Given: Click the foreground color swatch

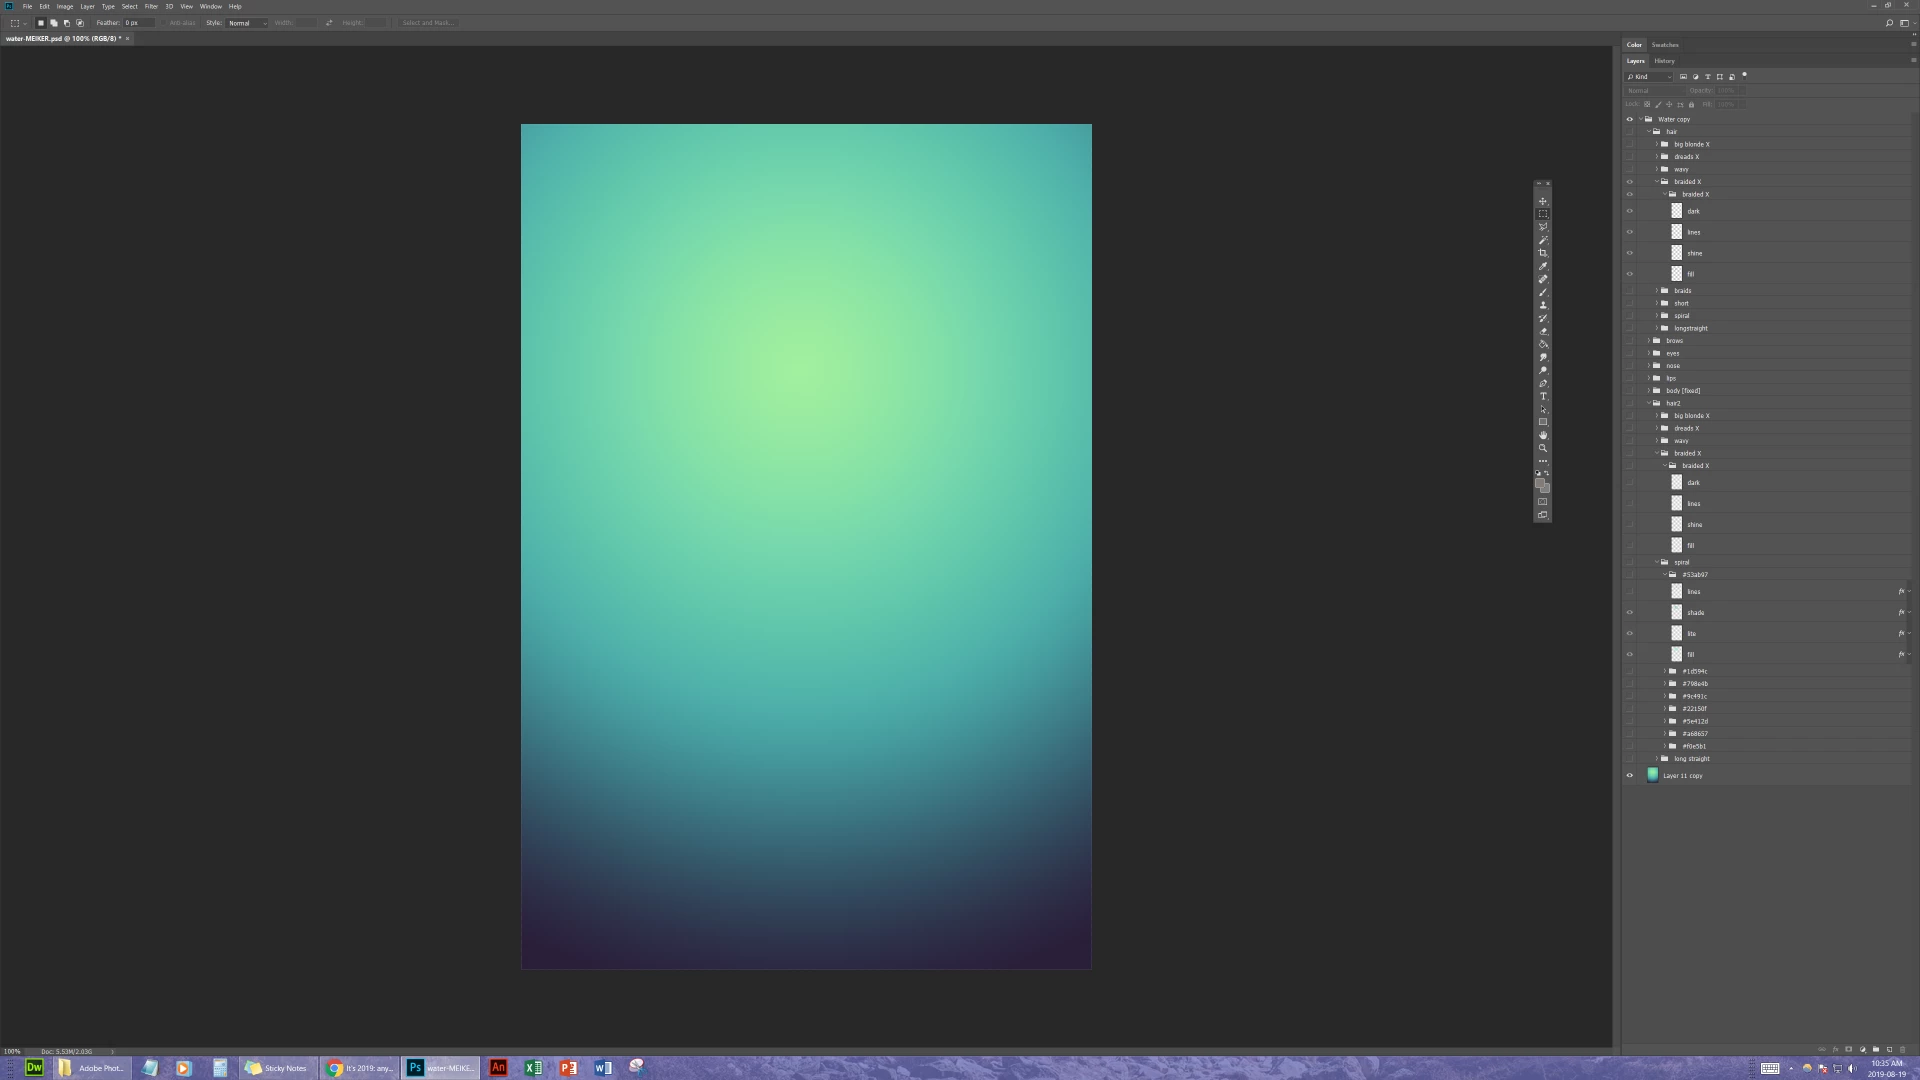Looking at the screenshot, I should point(1541,484).
